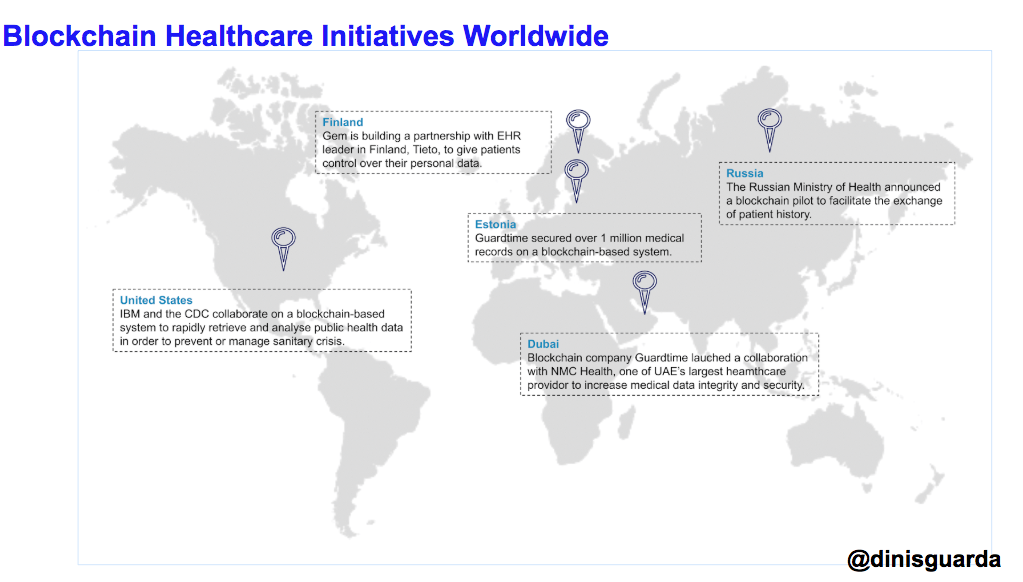This screenshot has width=1023, height=582.
Task: Select the 'Finland' heading
Action: (343, 122)
